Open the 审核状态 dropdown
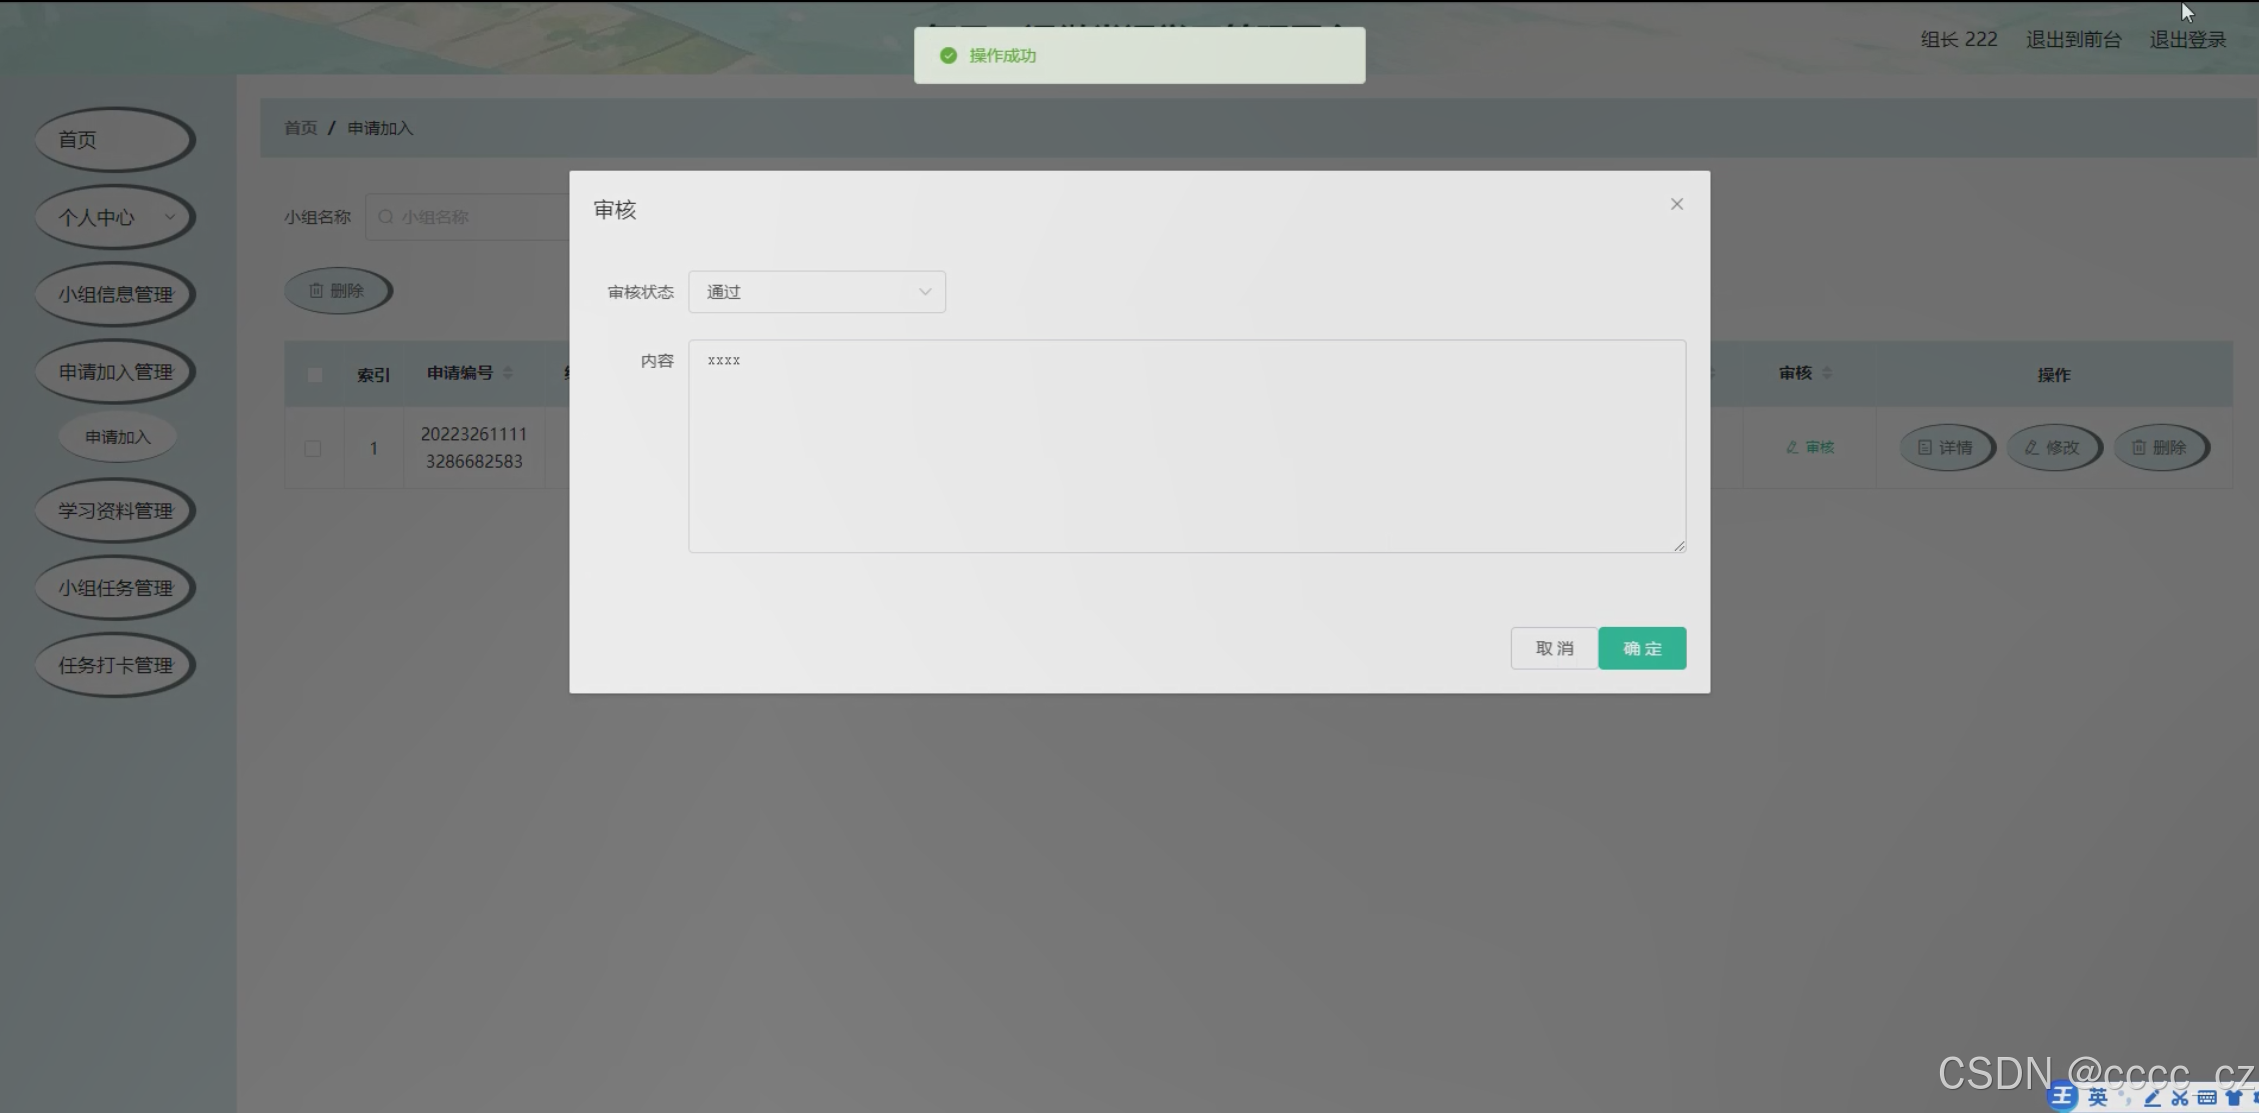2259x1113 pixels. point(816,292)
